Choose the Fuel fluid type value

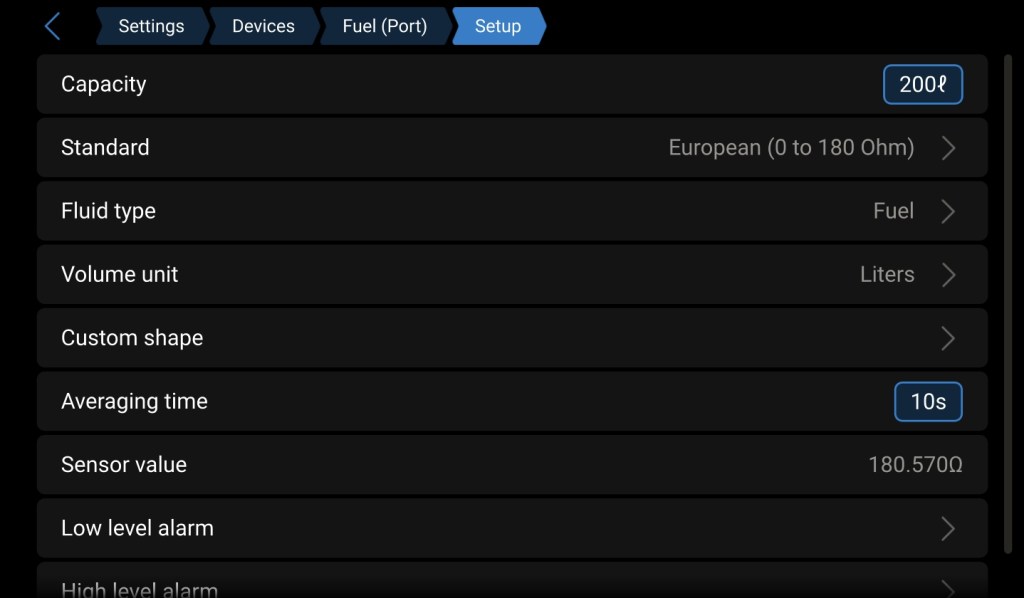point(893,211)
